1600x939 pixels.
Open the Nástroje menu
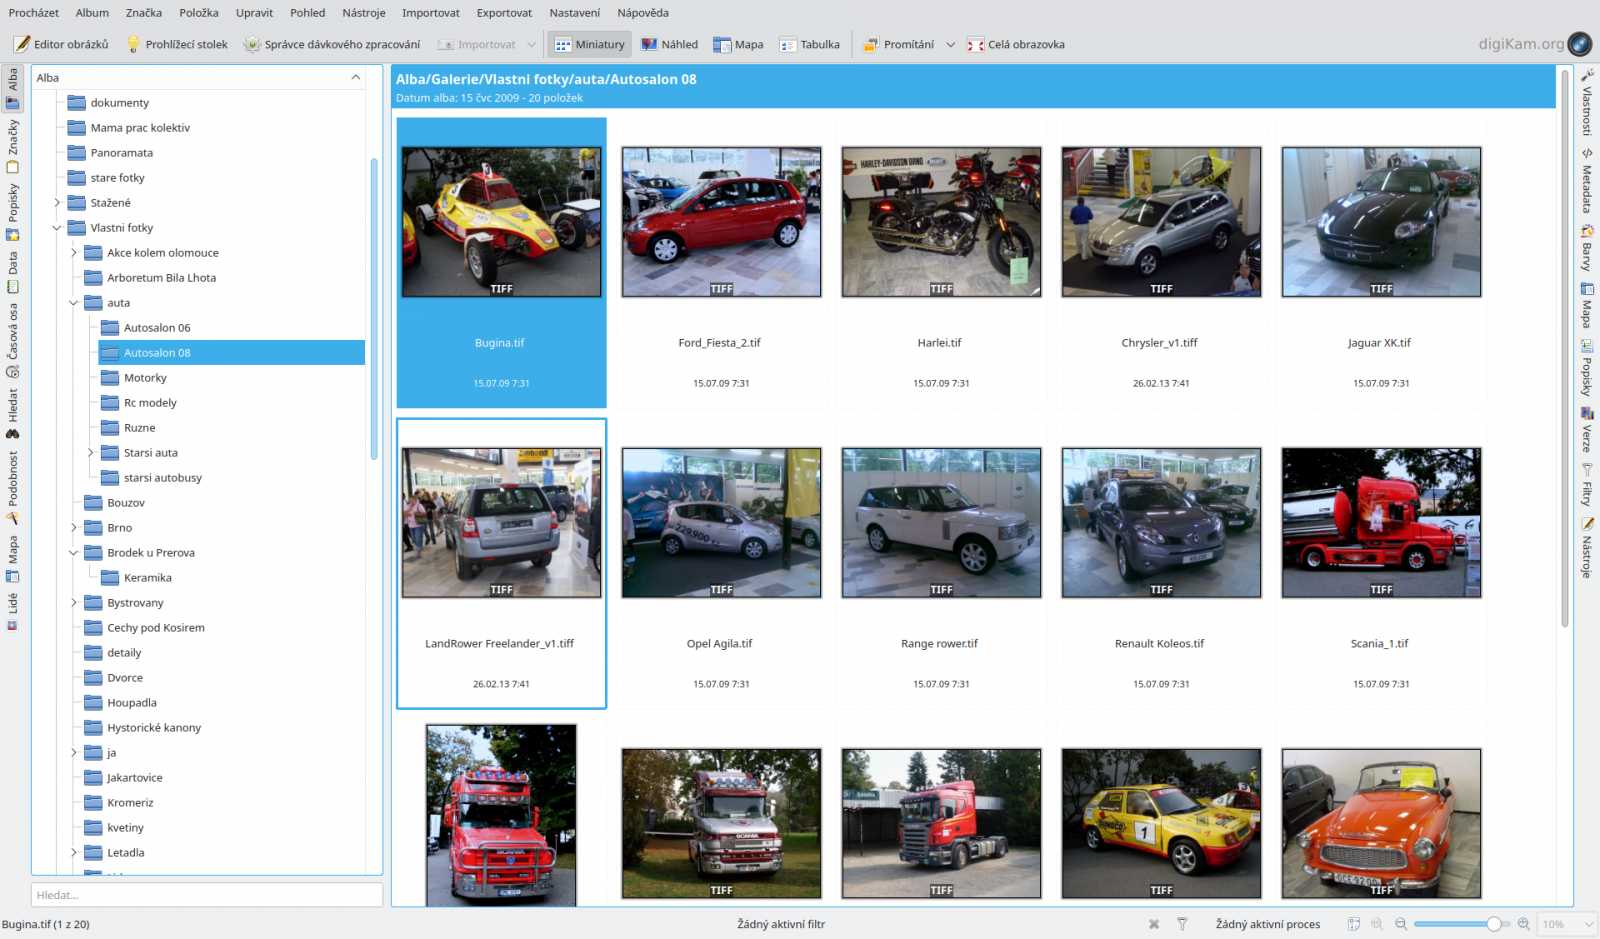[364, 13]
